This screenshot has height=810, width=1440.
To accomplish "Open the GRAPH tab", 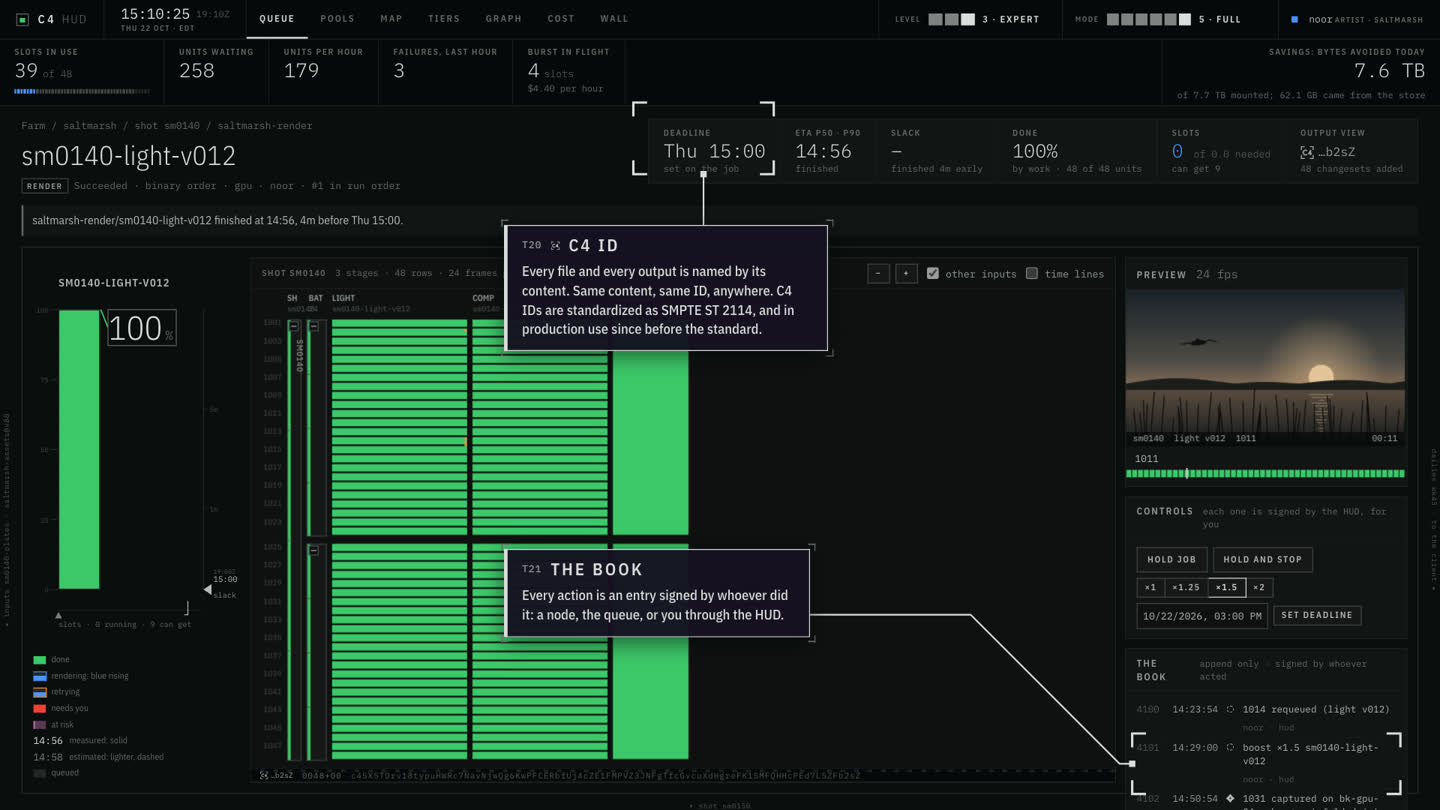I will [504, 19].
